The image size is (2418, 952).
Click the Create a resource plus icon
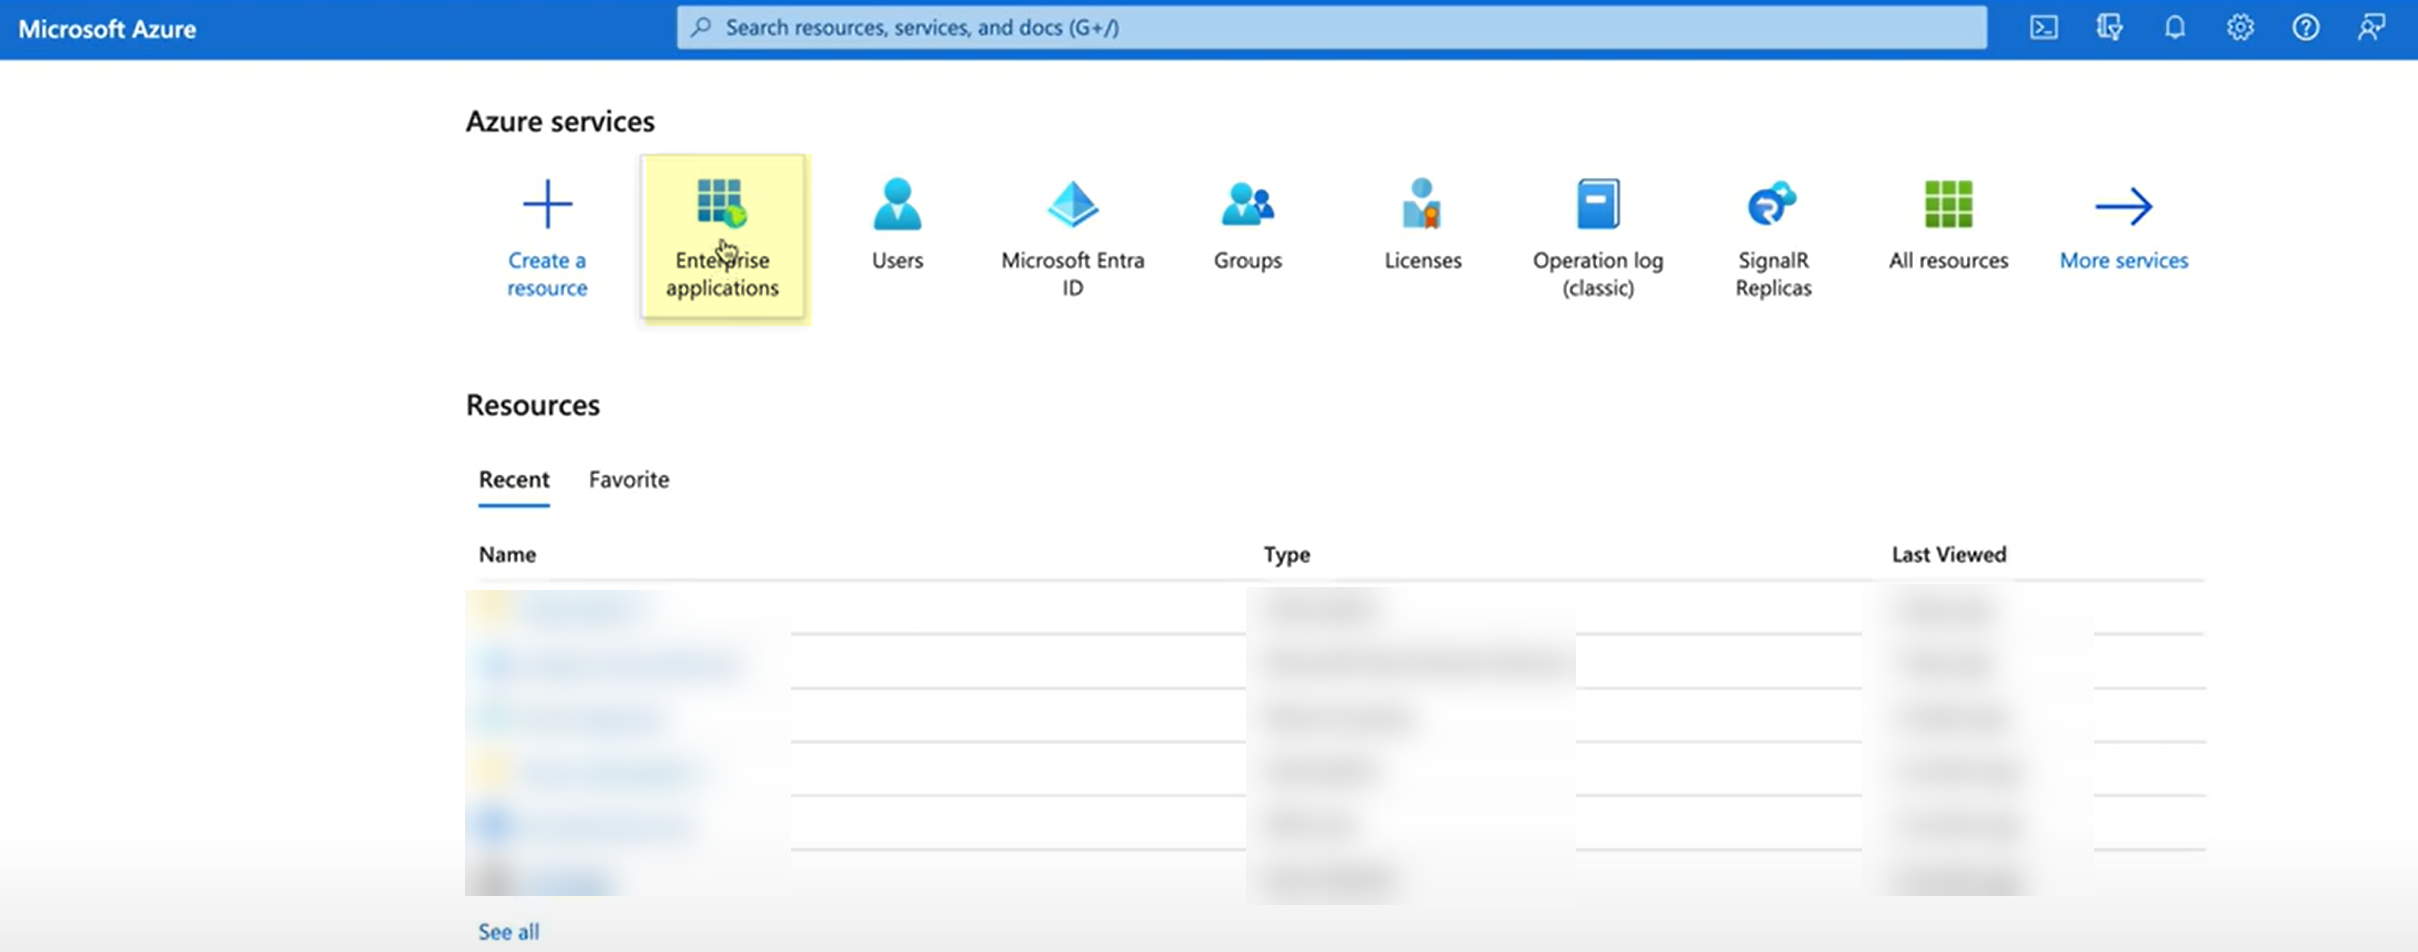(x=547, y=204)
